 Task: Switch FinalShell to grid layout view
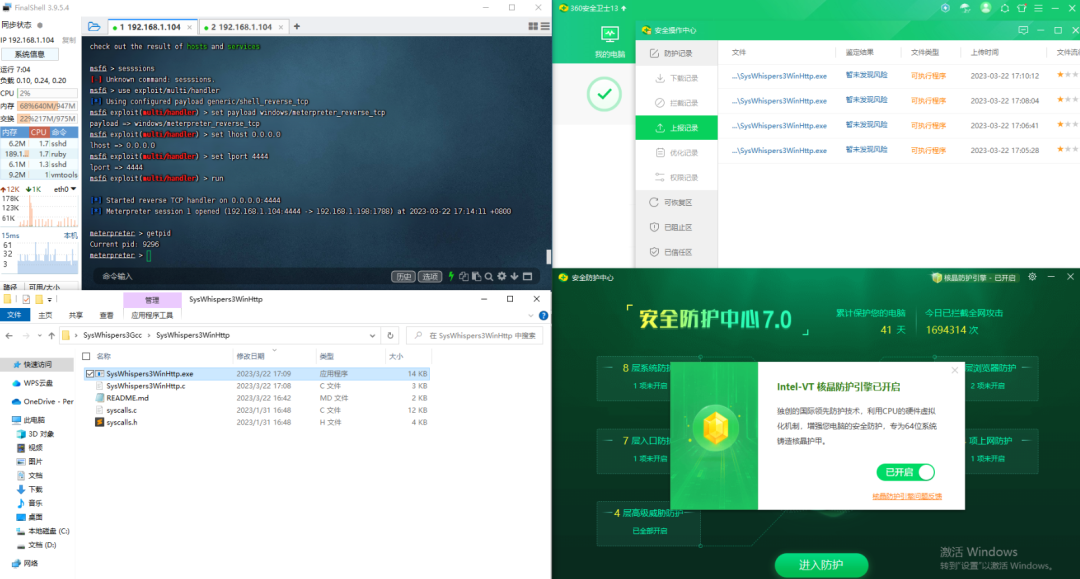[533, 26]
